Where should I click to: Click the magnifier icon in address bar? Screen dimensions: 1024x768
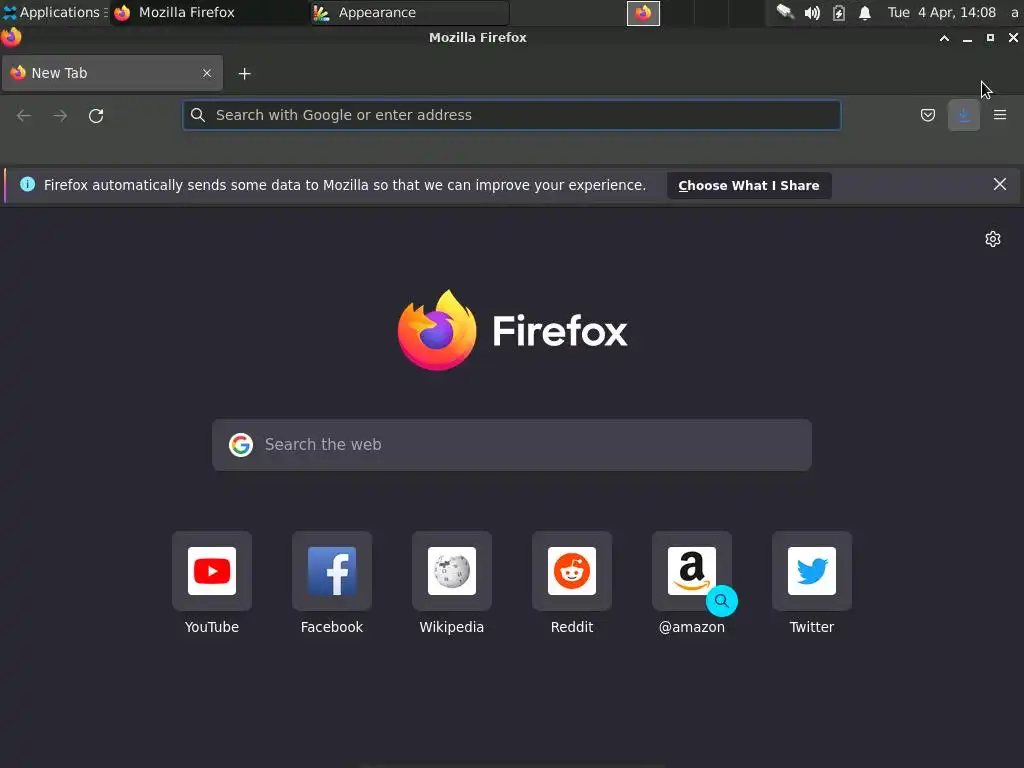pyautogui.click(x=198, y=115)
